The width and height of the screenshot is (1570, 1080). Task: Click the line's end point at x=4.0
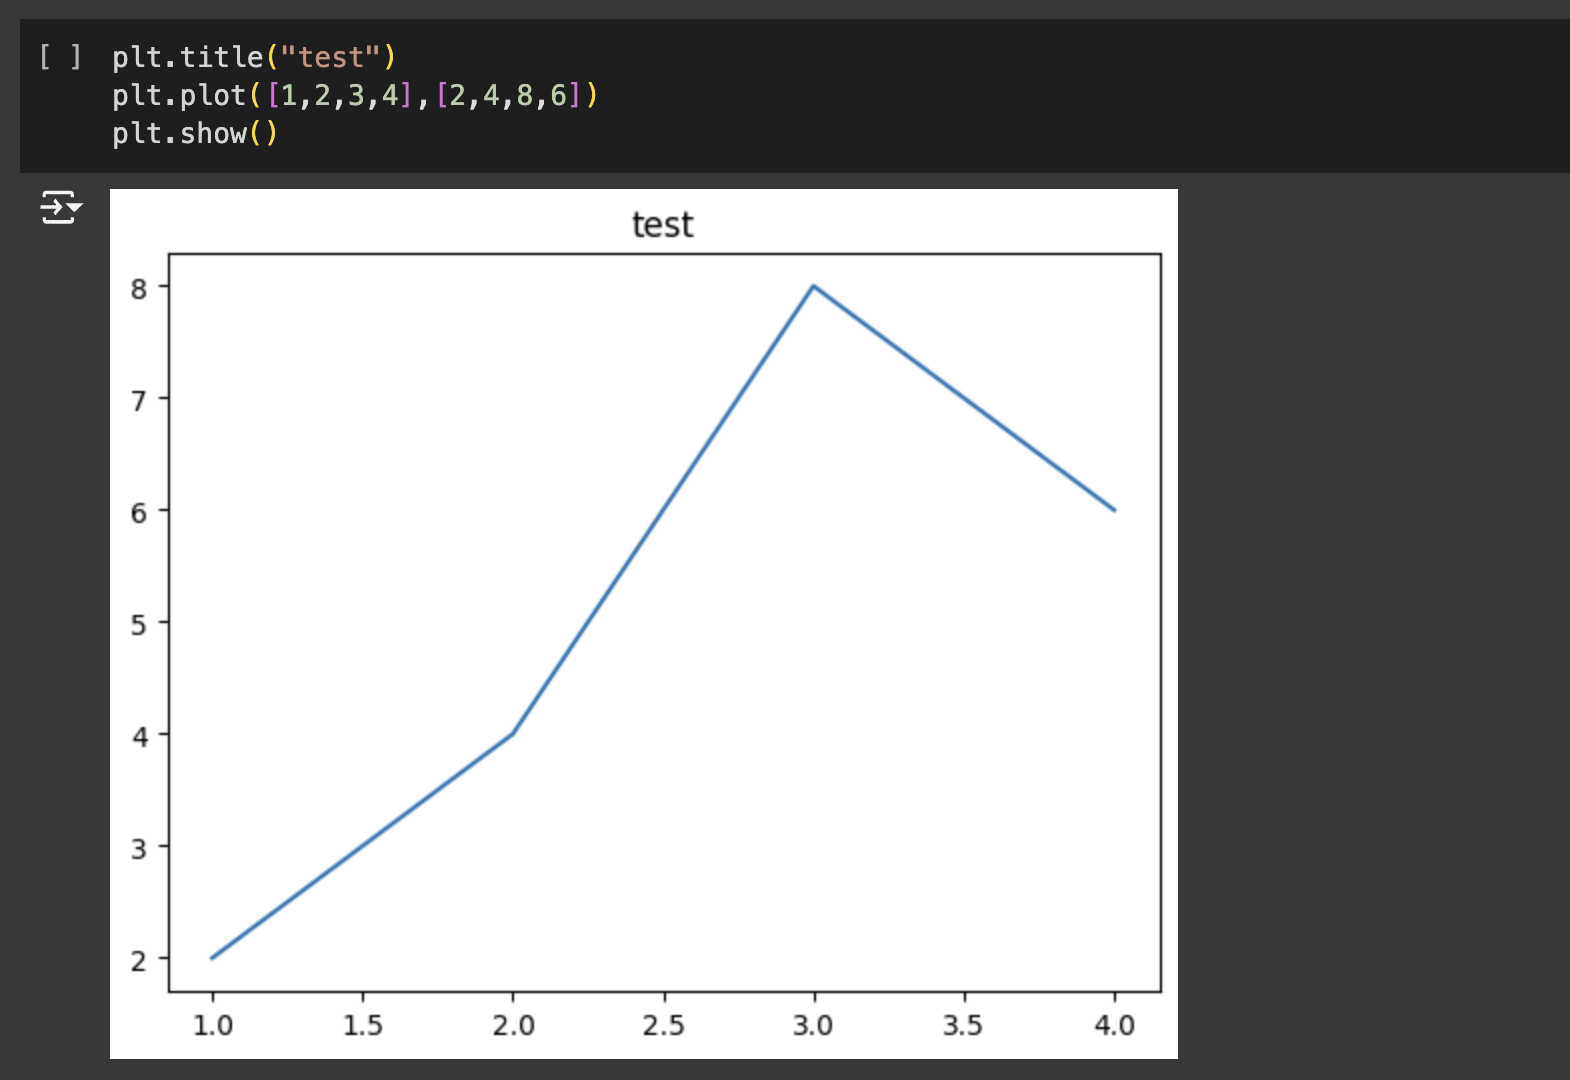[1114, 510]
